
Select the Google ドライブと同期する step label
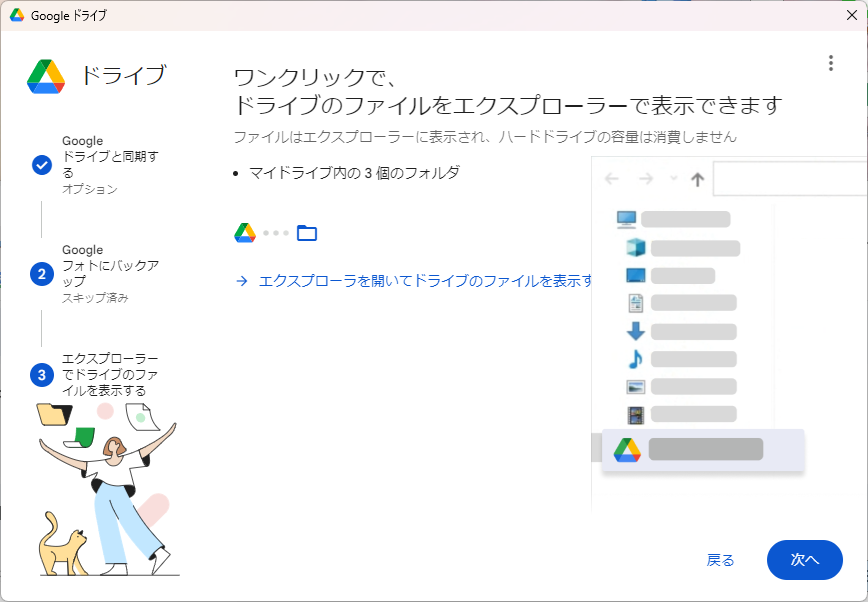click(x=110, y=157)
